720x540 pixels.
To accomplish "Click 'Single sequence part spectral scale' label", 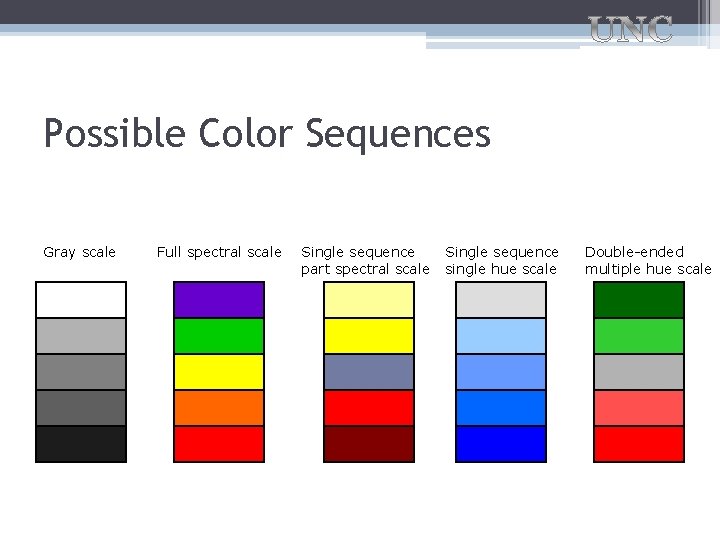I will tap(365, 260).
